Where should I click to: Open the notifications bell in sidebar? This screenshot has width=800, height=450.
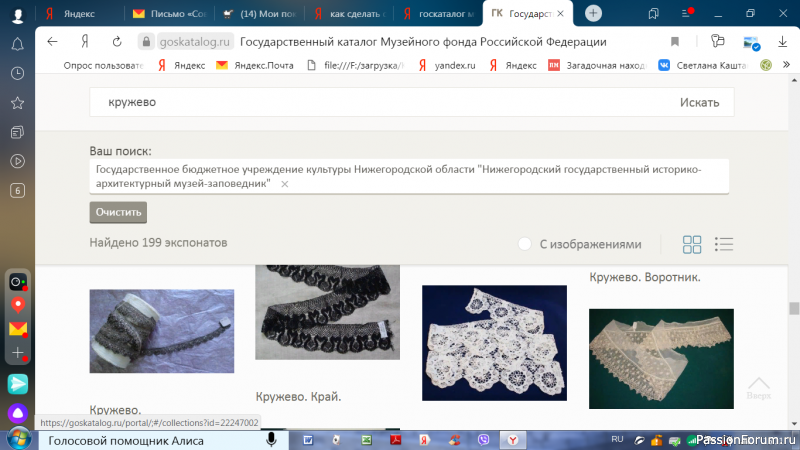pyautogui.click(x=17, y=44)
